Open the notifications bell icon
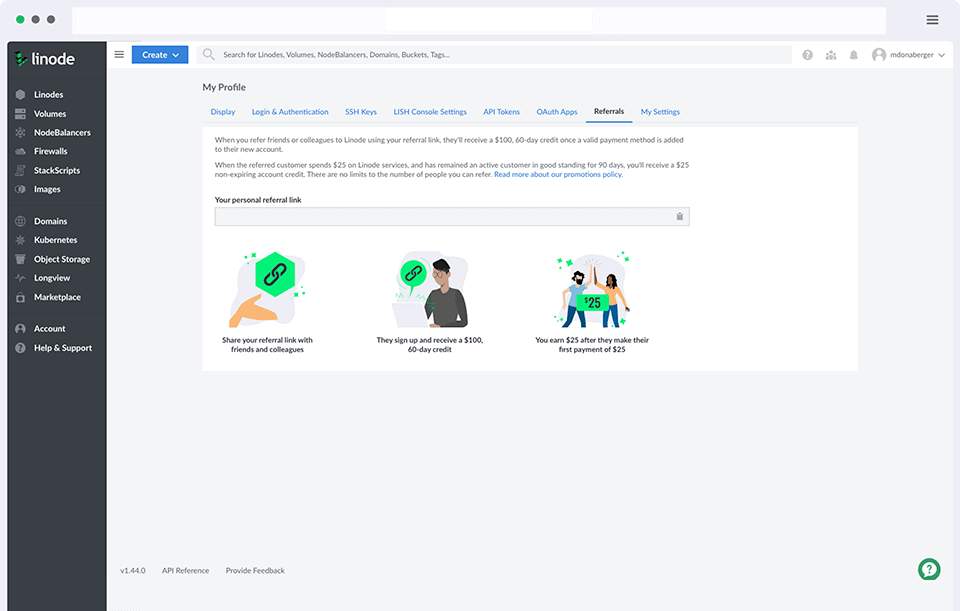The image size is (960, 611). coord(854,55)
